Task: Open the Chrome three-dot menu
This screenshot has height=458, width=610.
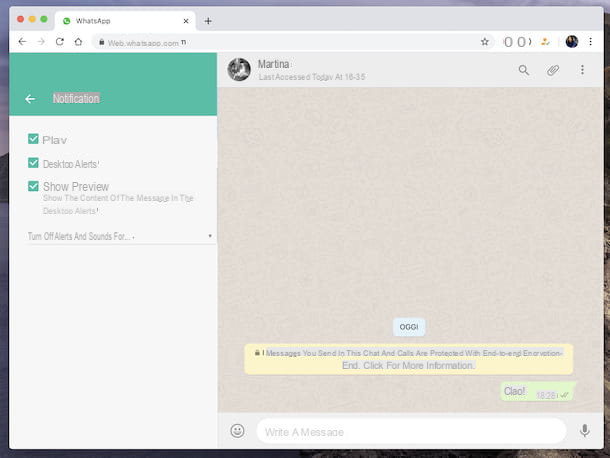Action: pyautogui.click(x=591, y=42)
